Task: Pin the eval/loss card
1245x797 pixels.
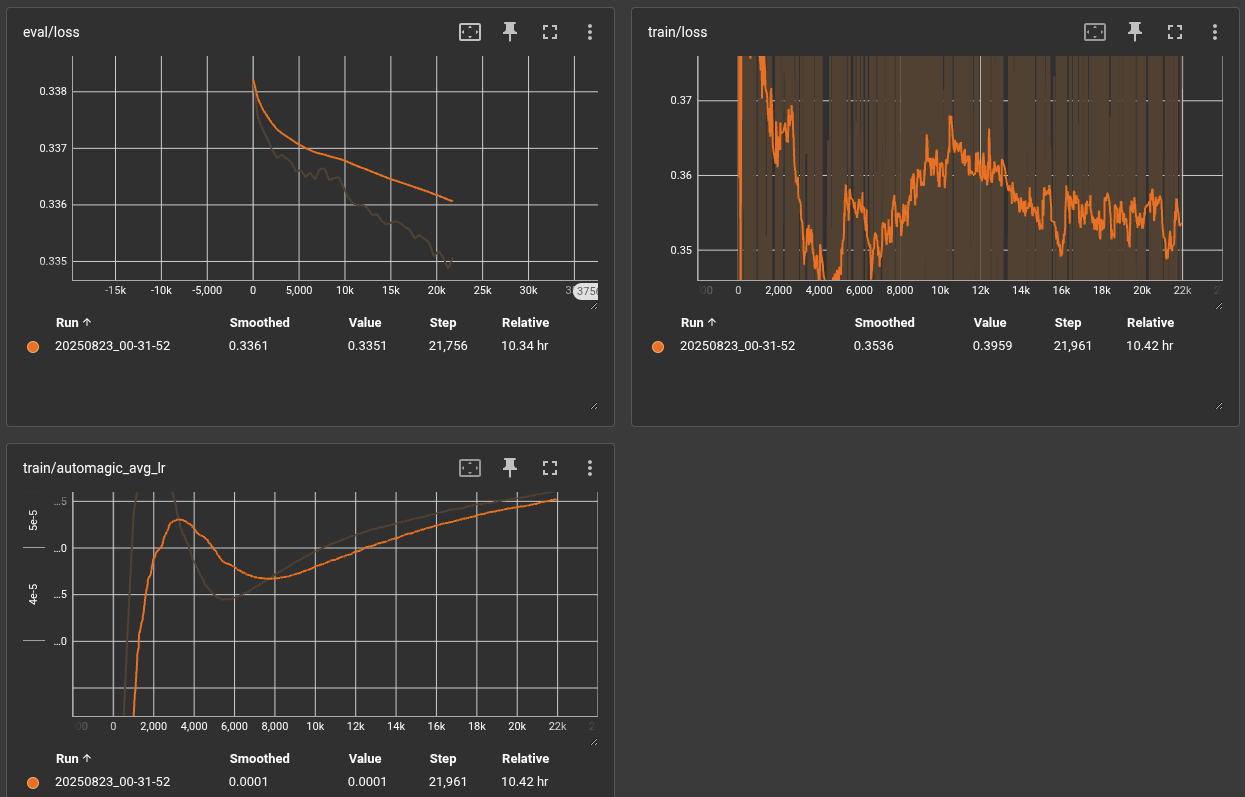Action: (x=510, y=32)
